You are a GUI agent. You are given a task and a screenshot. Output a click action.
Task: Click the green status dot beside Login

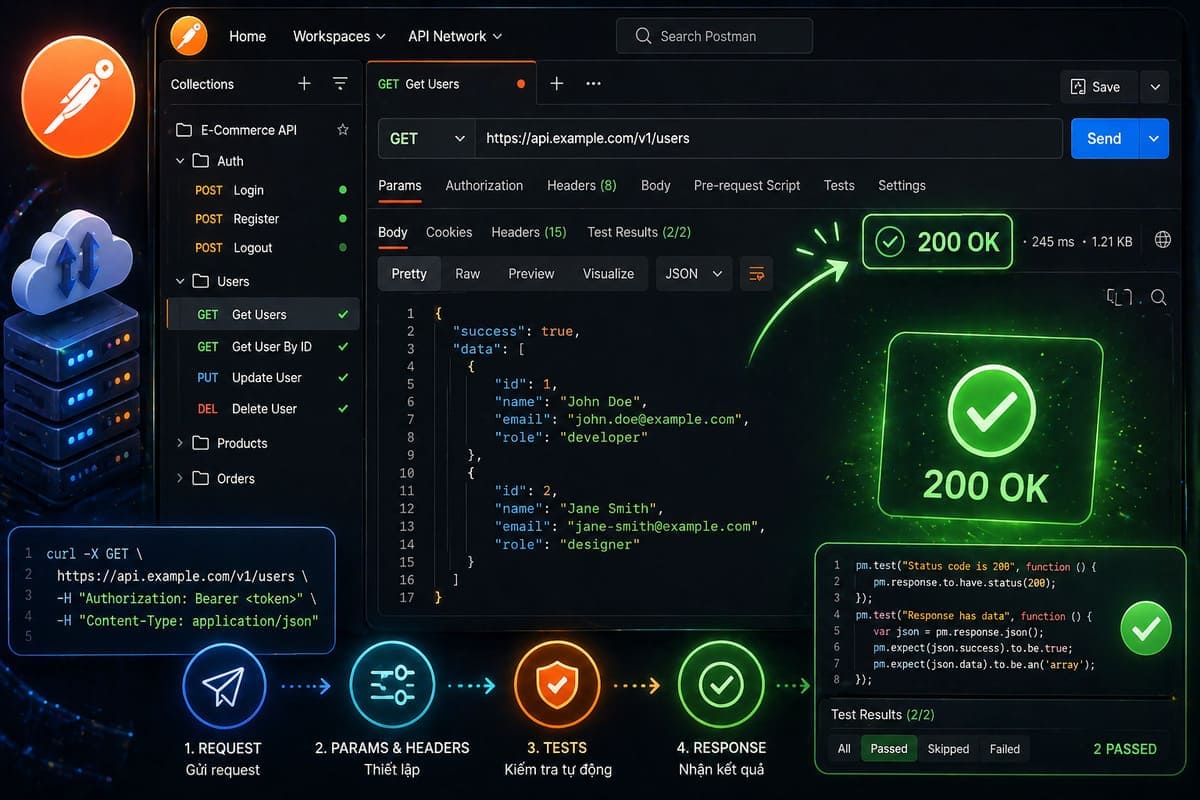[x=343, y=190]
